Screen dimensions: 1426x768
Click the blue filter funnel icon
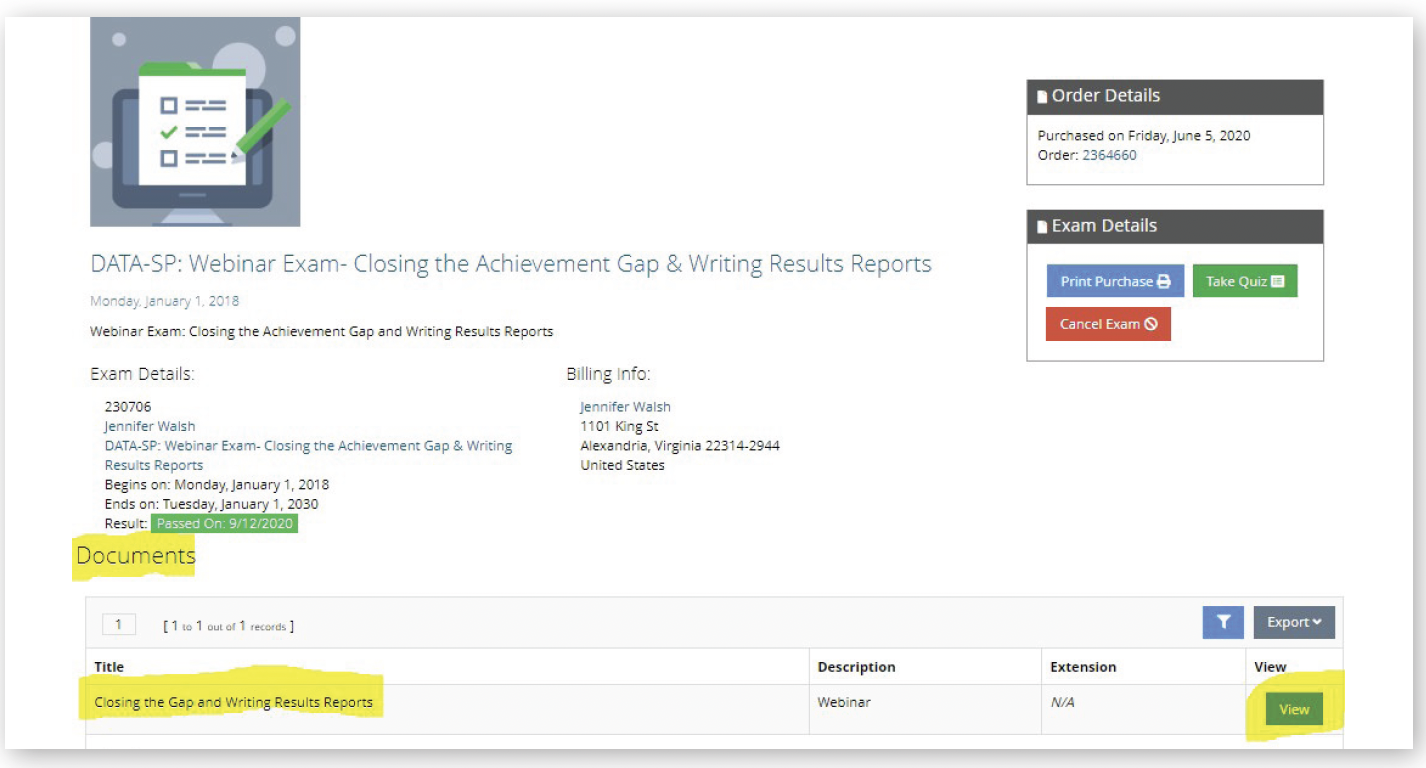pyautogui.click(x=1223, y=622)
